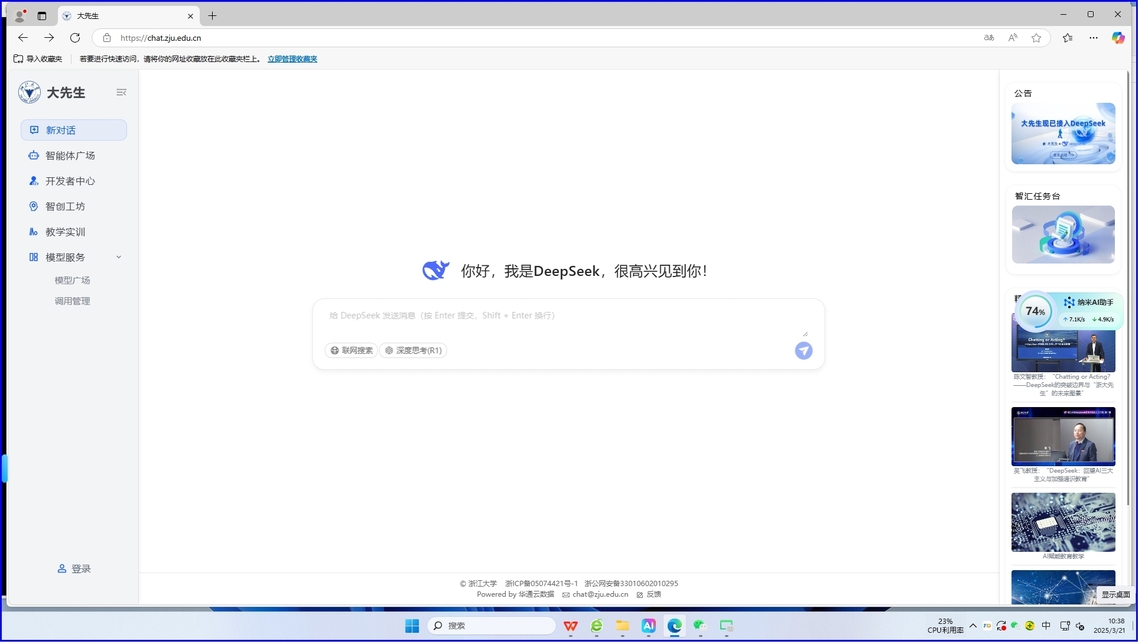Show hidden system tray icons chevron

[972, 626]
